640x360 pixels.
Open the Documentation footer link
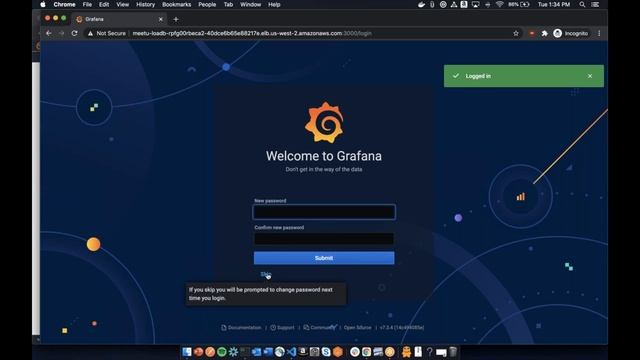click(241, 327)
